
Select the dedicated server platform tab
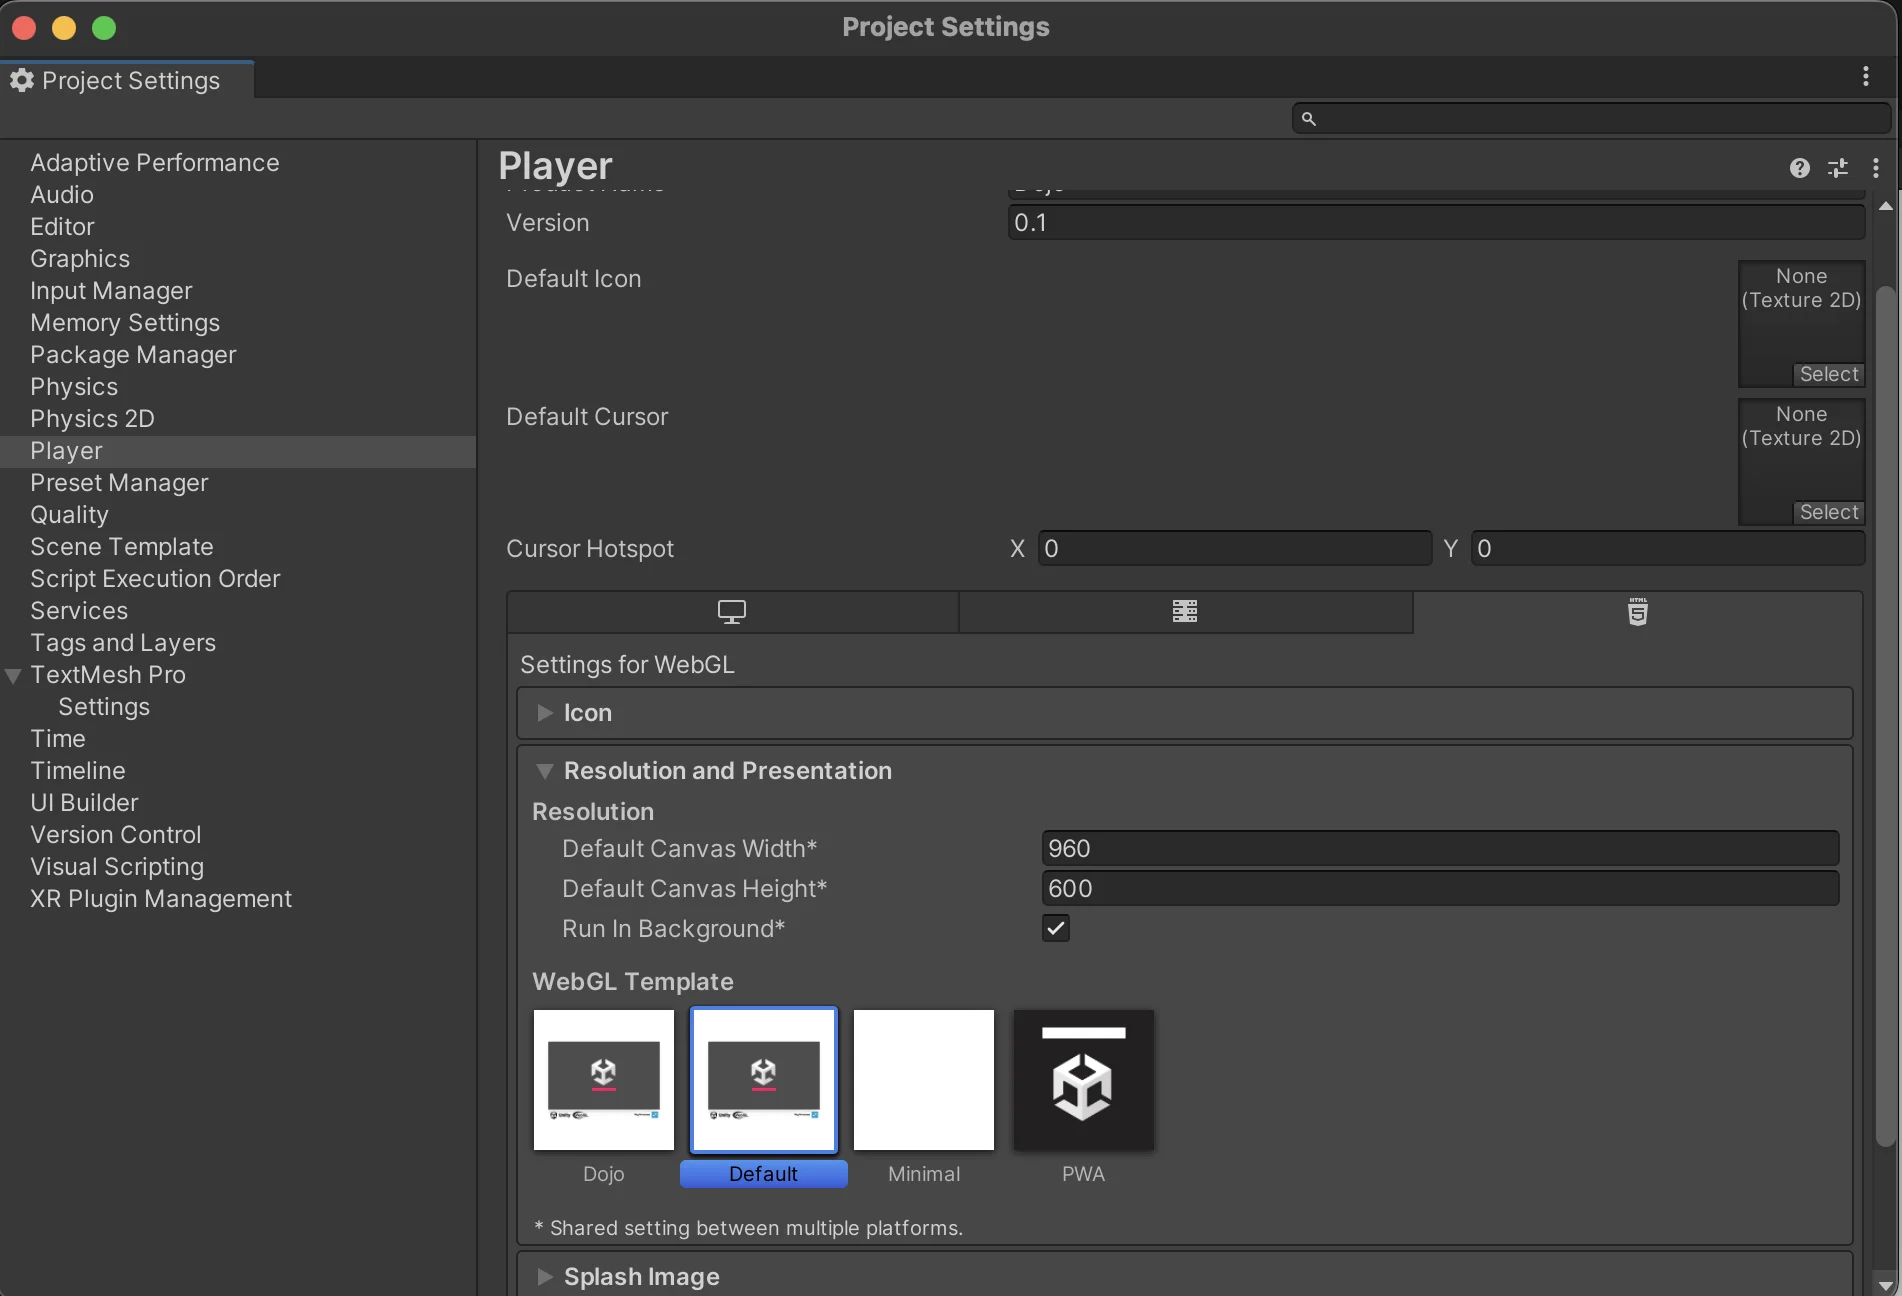click(1185, 612)
